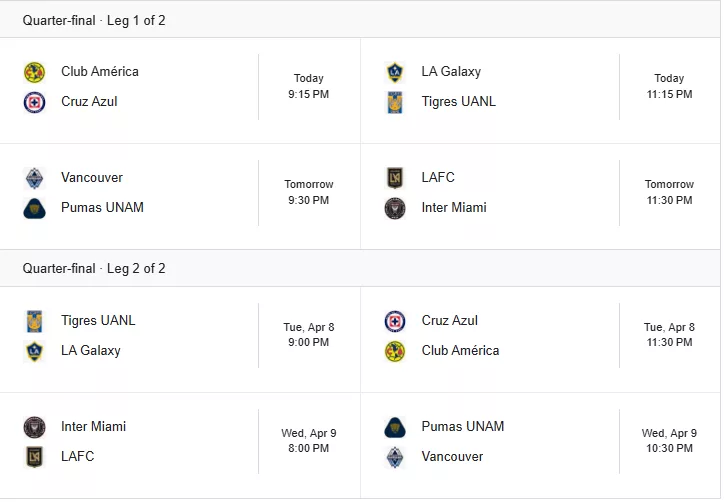Open Tue, Apr 8 9:00 PM match
The height and width of the screenshot is (502, 725).
[180, 340]
